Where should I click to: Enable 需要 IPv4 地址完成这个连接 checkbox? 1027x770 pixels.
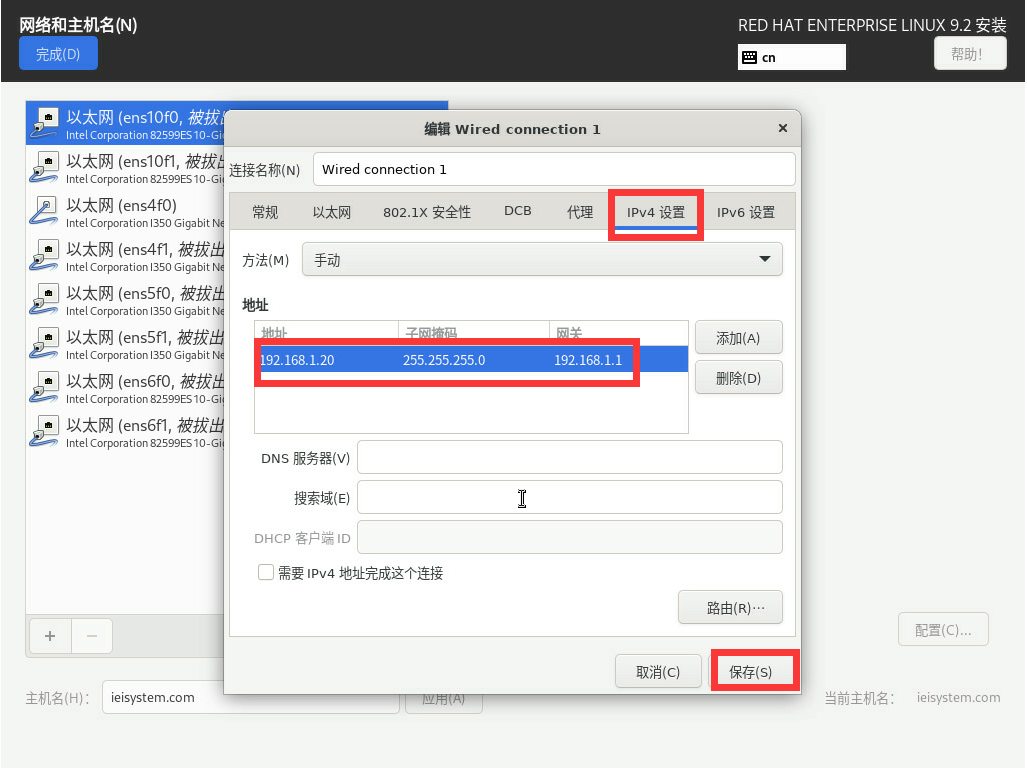tap(266, 573)
